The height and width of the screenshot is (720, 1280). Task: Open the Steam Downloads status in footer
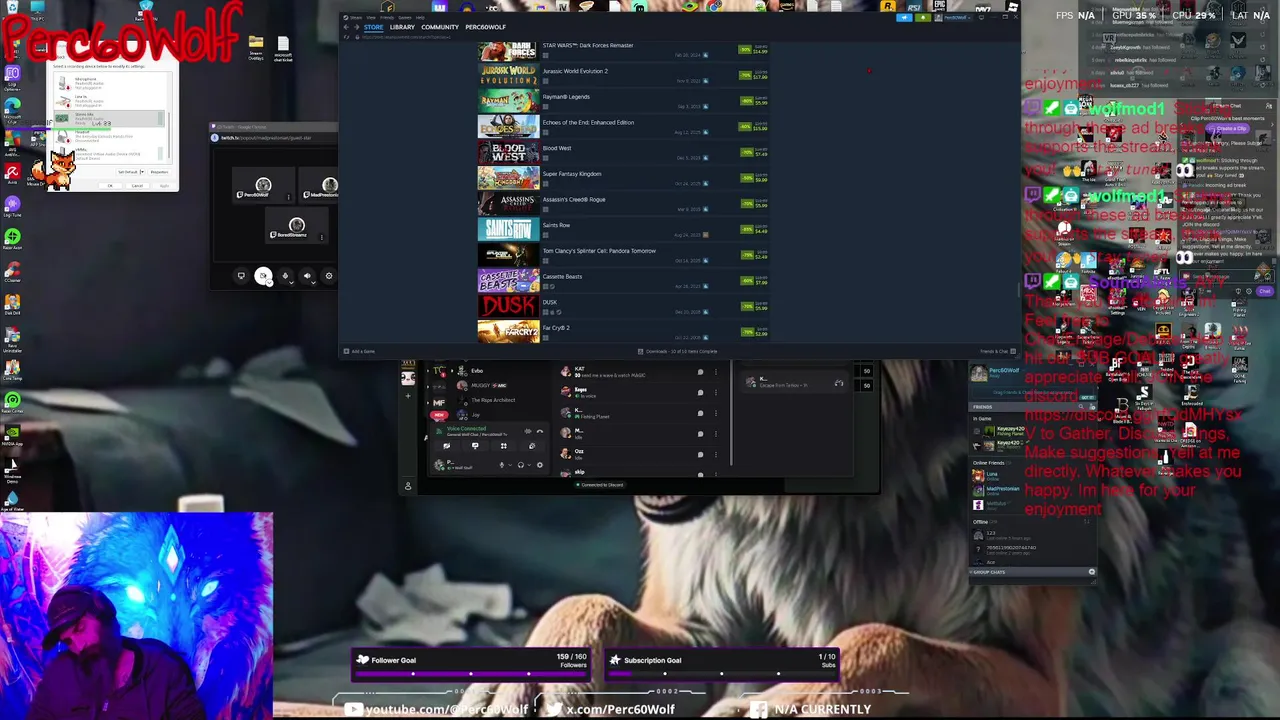(678, 351)
